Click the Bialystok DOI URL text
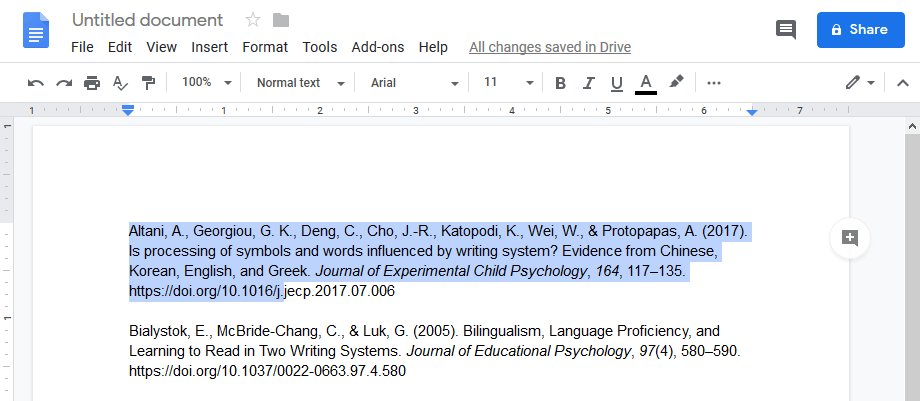Screen dimensions: 920x401 click(x=267, y=371)
